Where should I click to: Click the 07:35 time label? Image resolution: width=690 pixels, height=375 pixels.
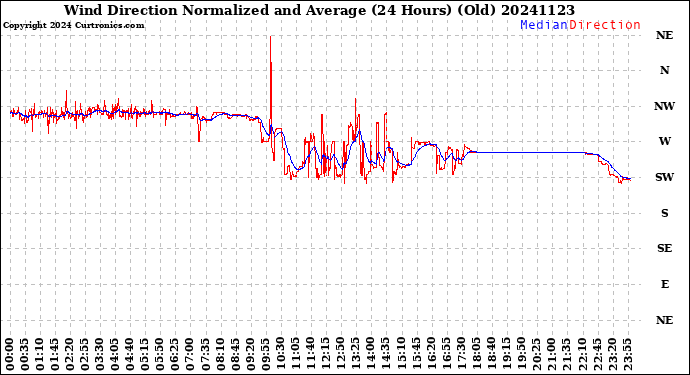click(x=205, y=354)
